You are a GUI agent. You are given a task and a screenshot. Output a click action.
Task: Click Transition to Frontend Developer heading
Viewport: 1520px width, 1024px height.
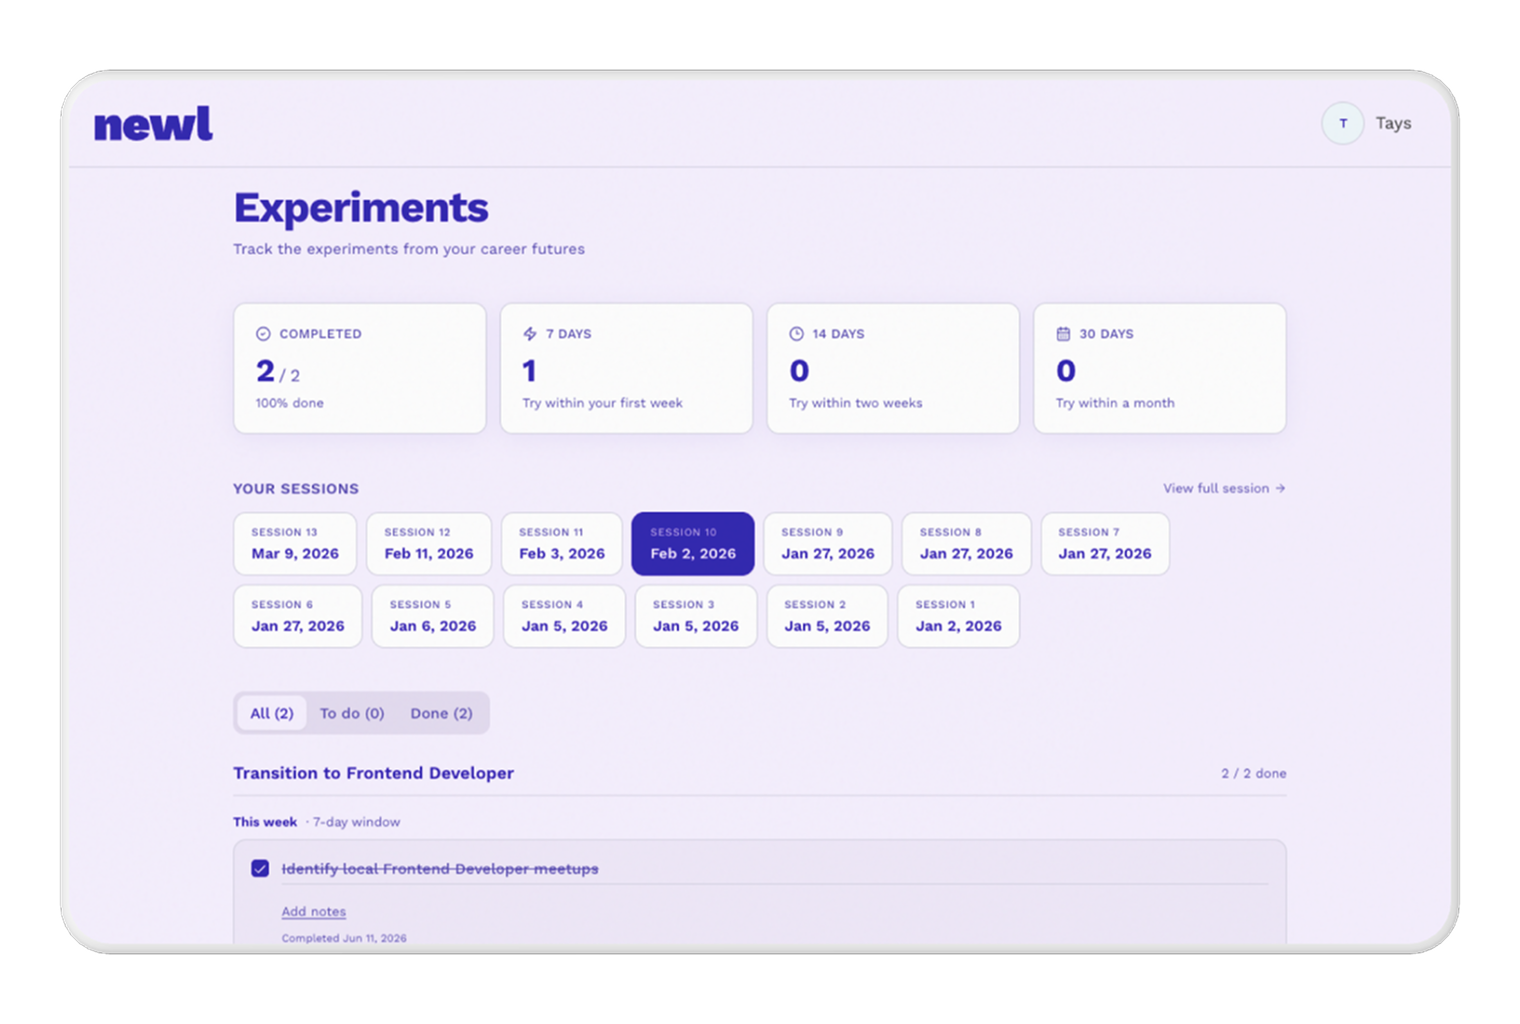point(374,773)
